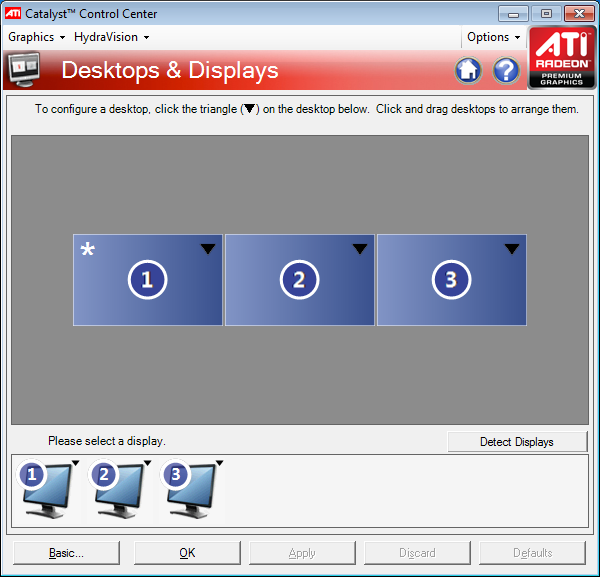600x577 pixels.
Task: Click the Desktops & Displays monitor header icon
Action: click(25, 70)
